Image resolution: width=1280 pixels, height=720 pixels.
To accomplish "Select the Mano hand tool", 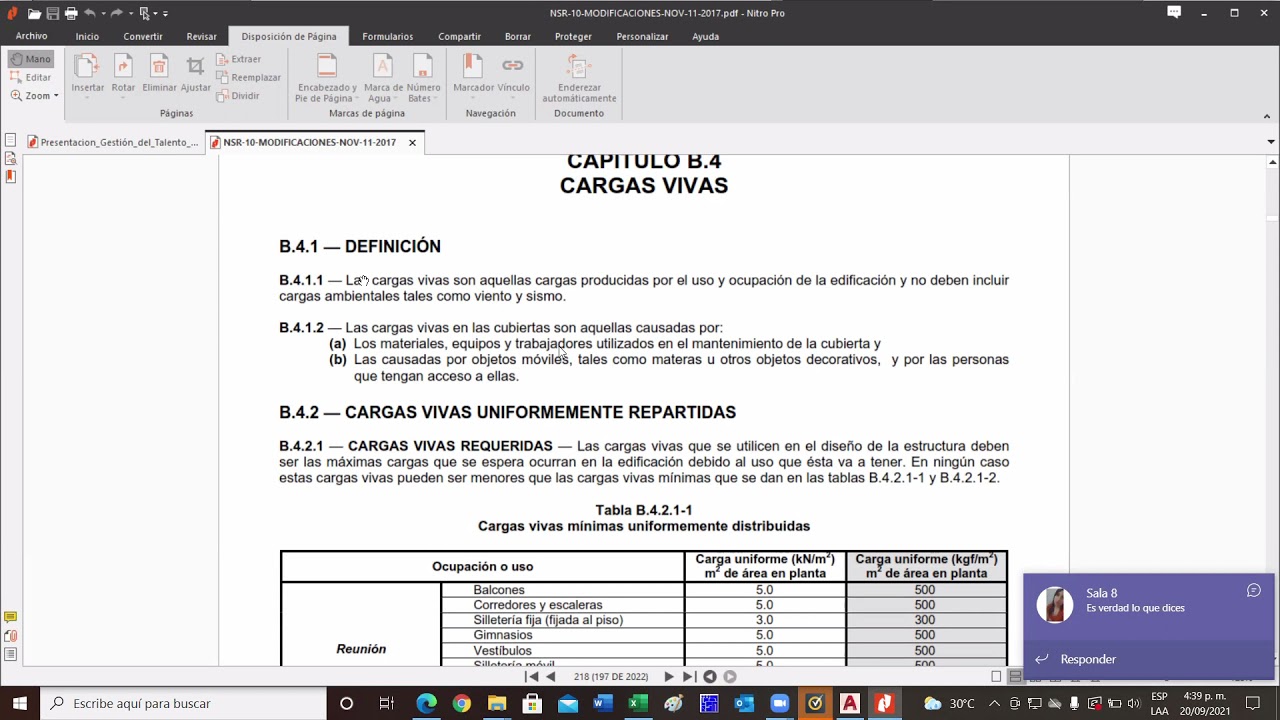I will [31, 59].
